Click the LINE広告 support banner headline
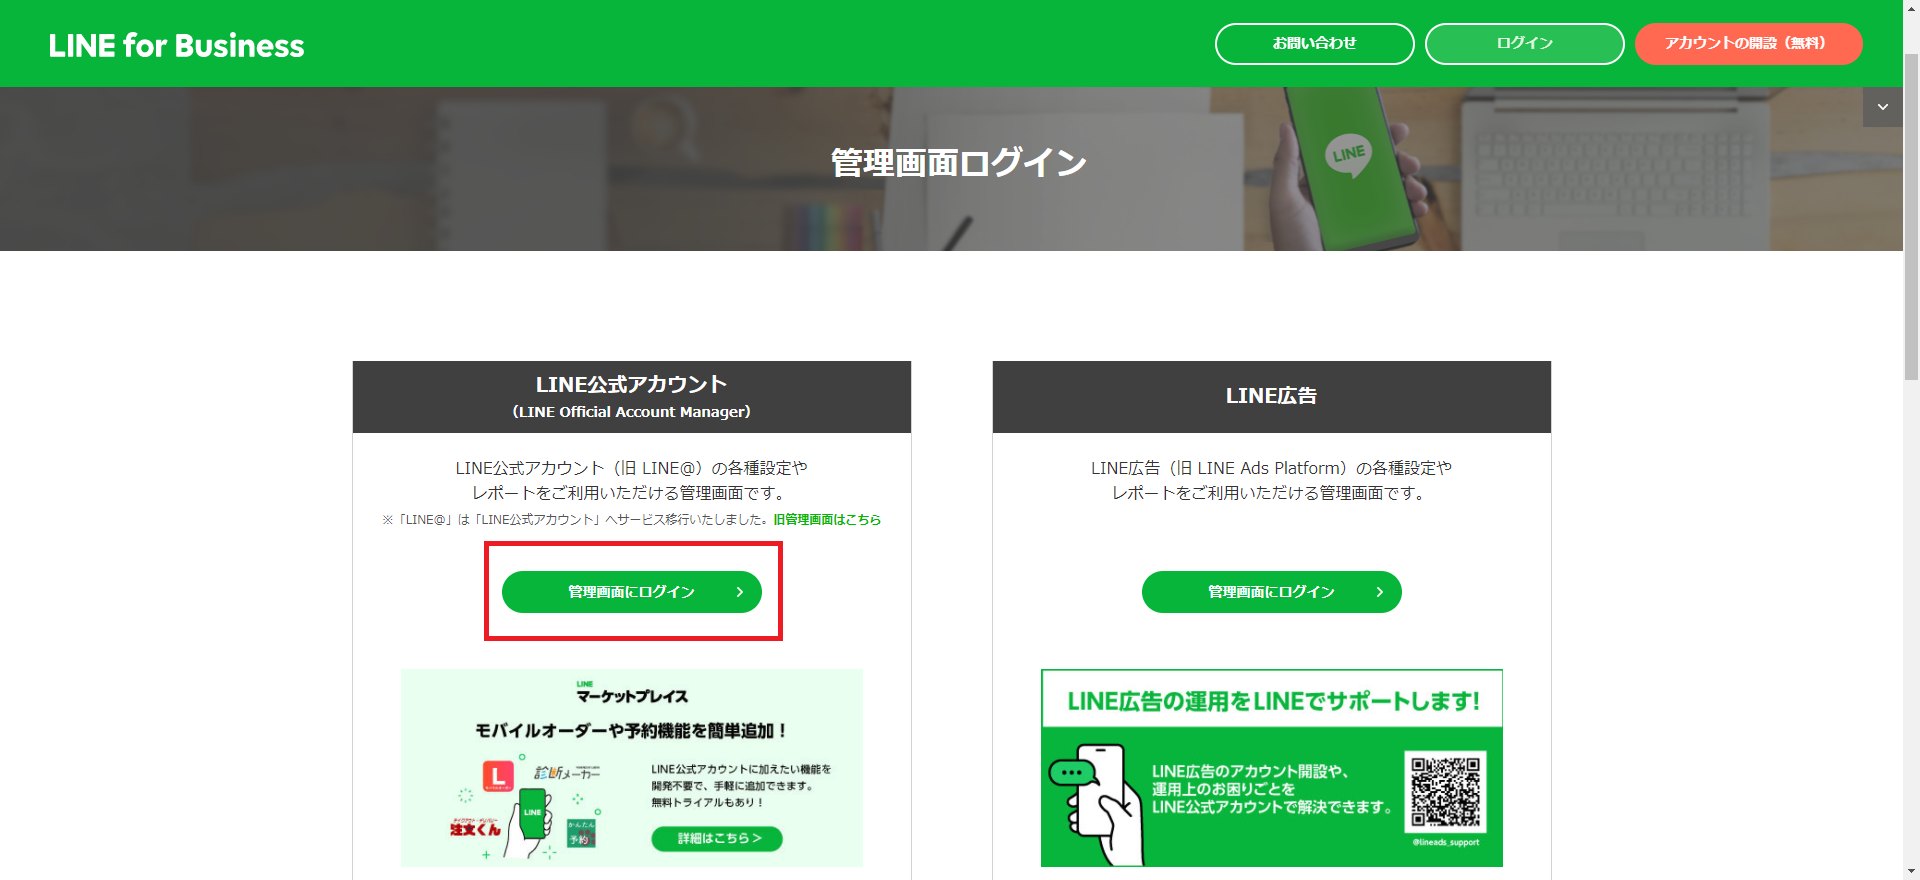The height and width of the screenshot is (880, 1920). pyautogui.click(x=1272, y=701)
